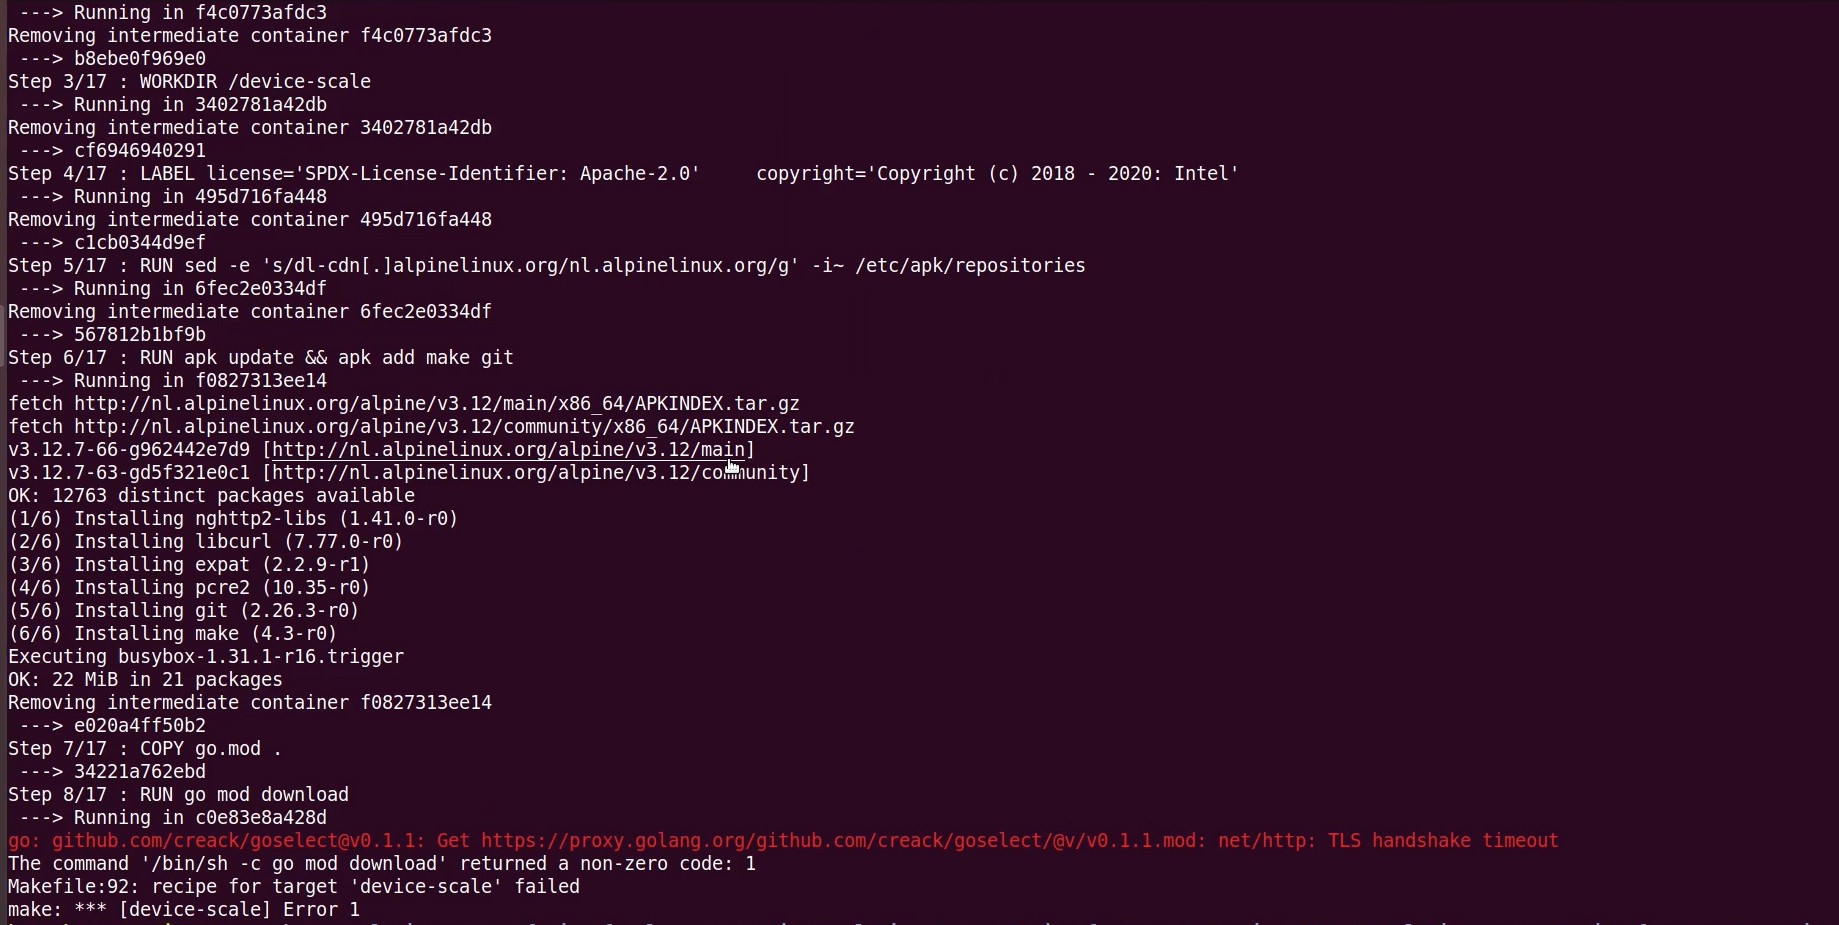Click the Step 4/17 LABEL license line
1839x925 pixels.
coord(623,174)
